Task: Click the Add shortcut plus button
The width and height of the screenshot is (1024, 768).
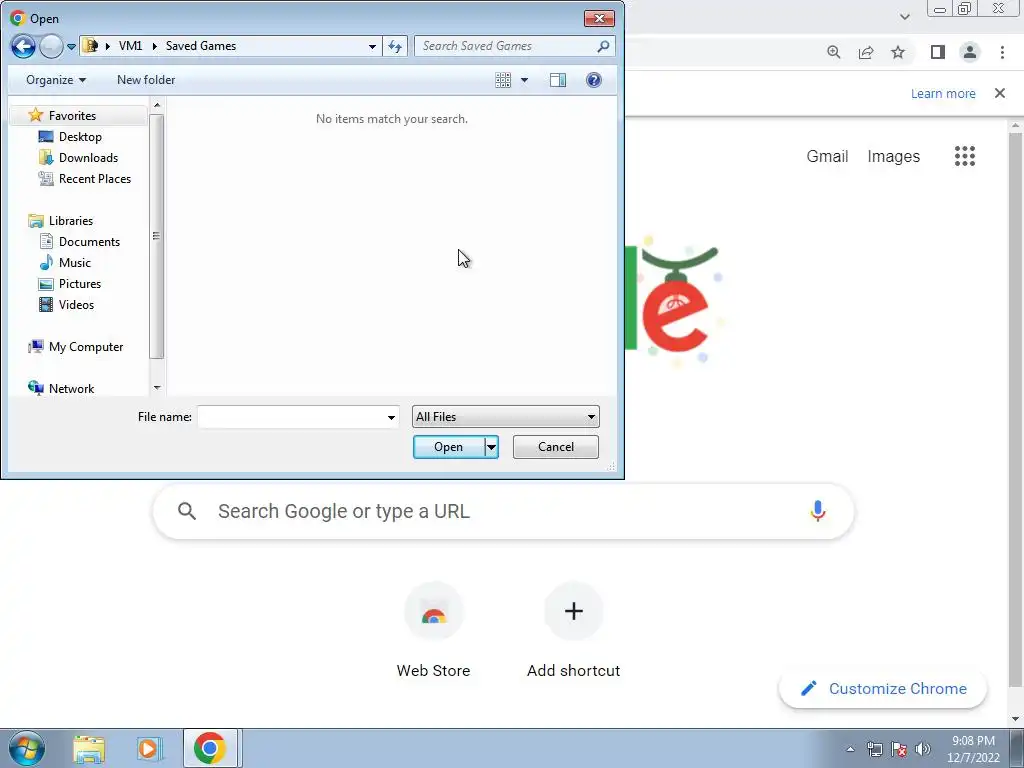Action: (573, 611)
